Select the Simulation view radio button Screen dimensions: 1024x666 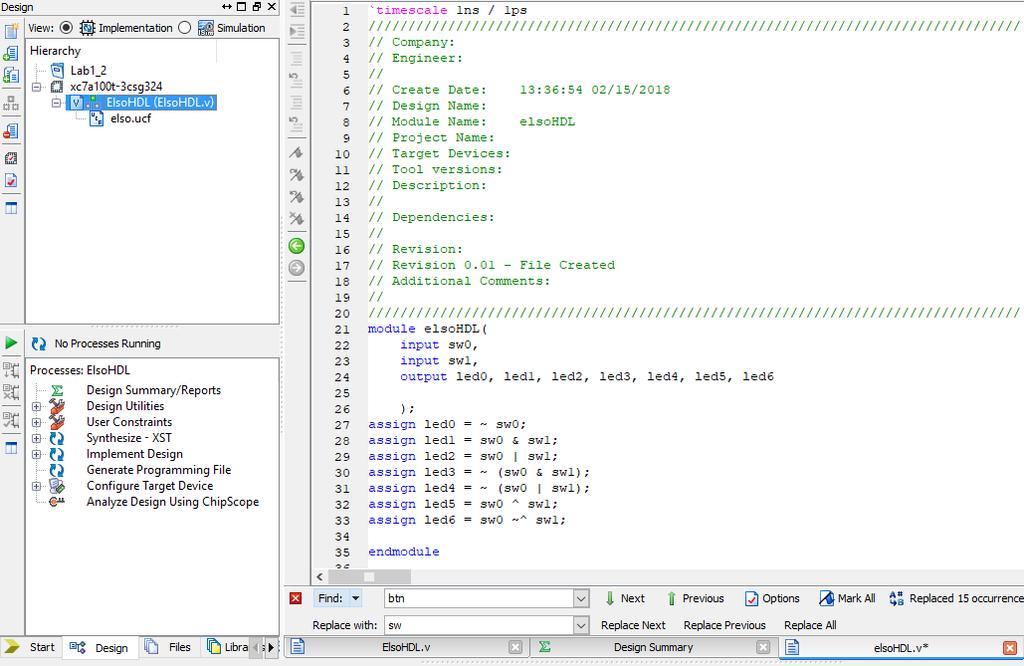[185, 28]
